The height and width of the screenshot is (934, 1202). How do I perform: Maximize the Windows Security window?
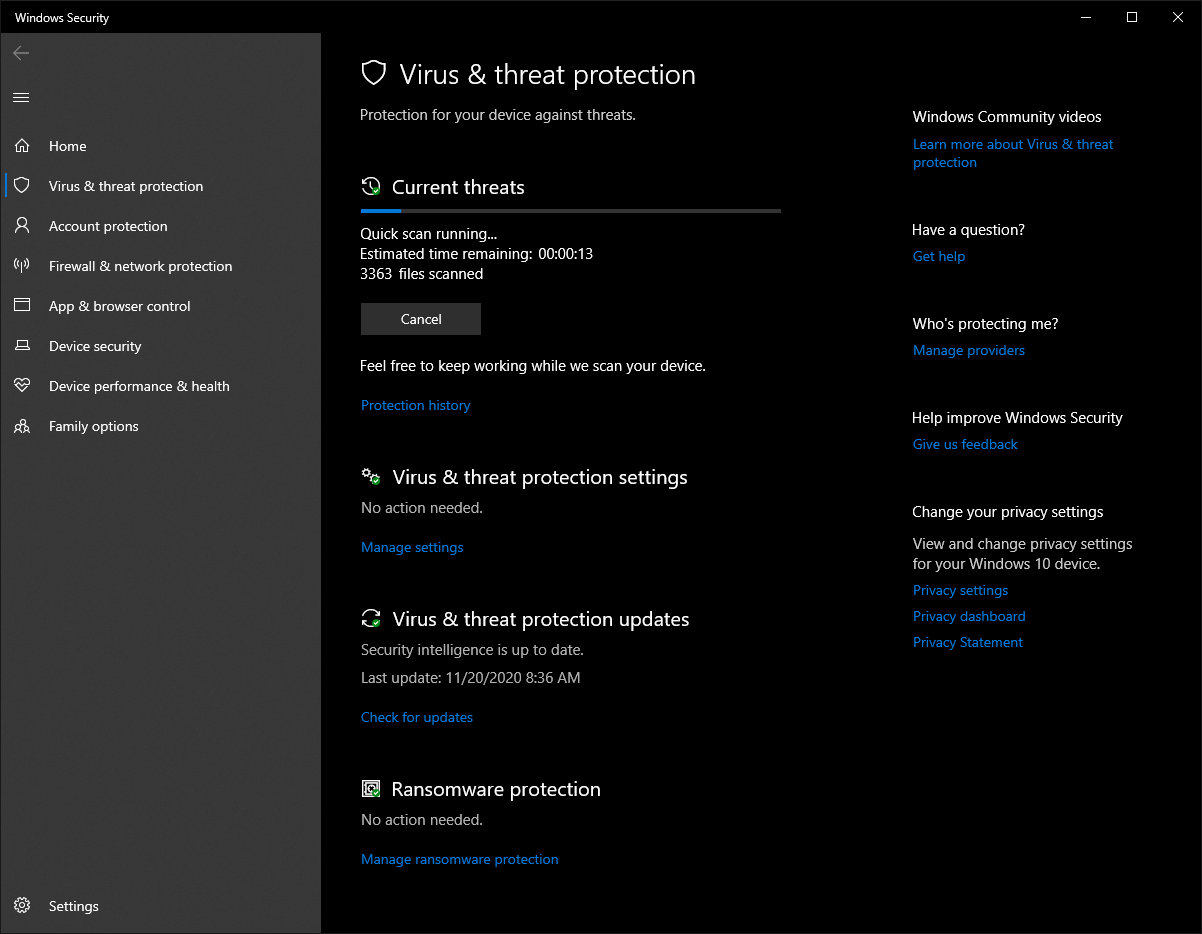pos(1132,17)
